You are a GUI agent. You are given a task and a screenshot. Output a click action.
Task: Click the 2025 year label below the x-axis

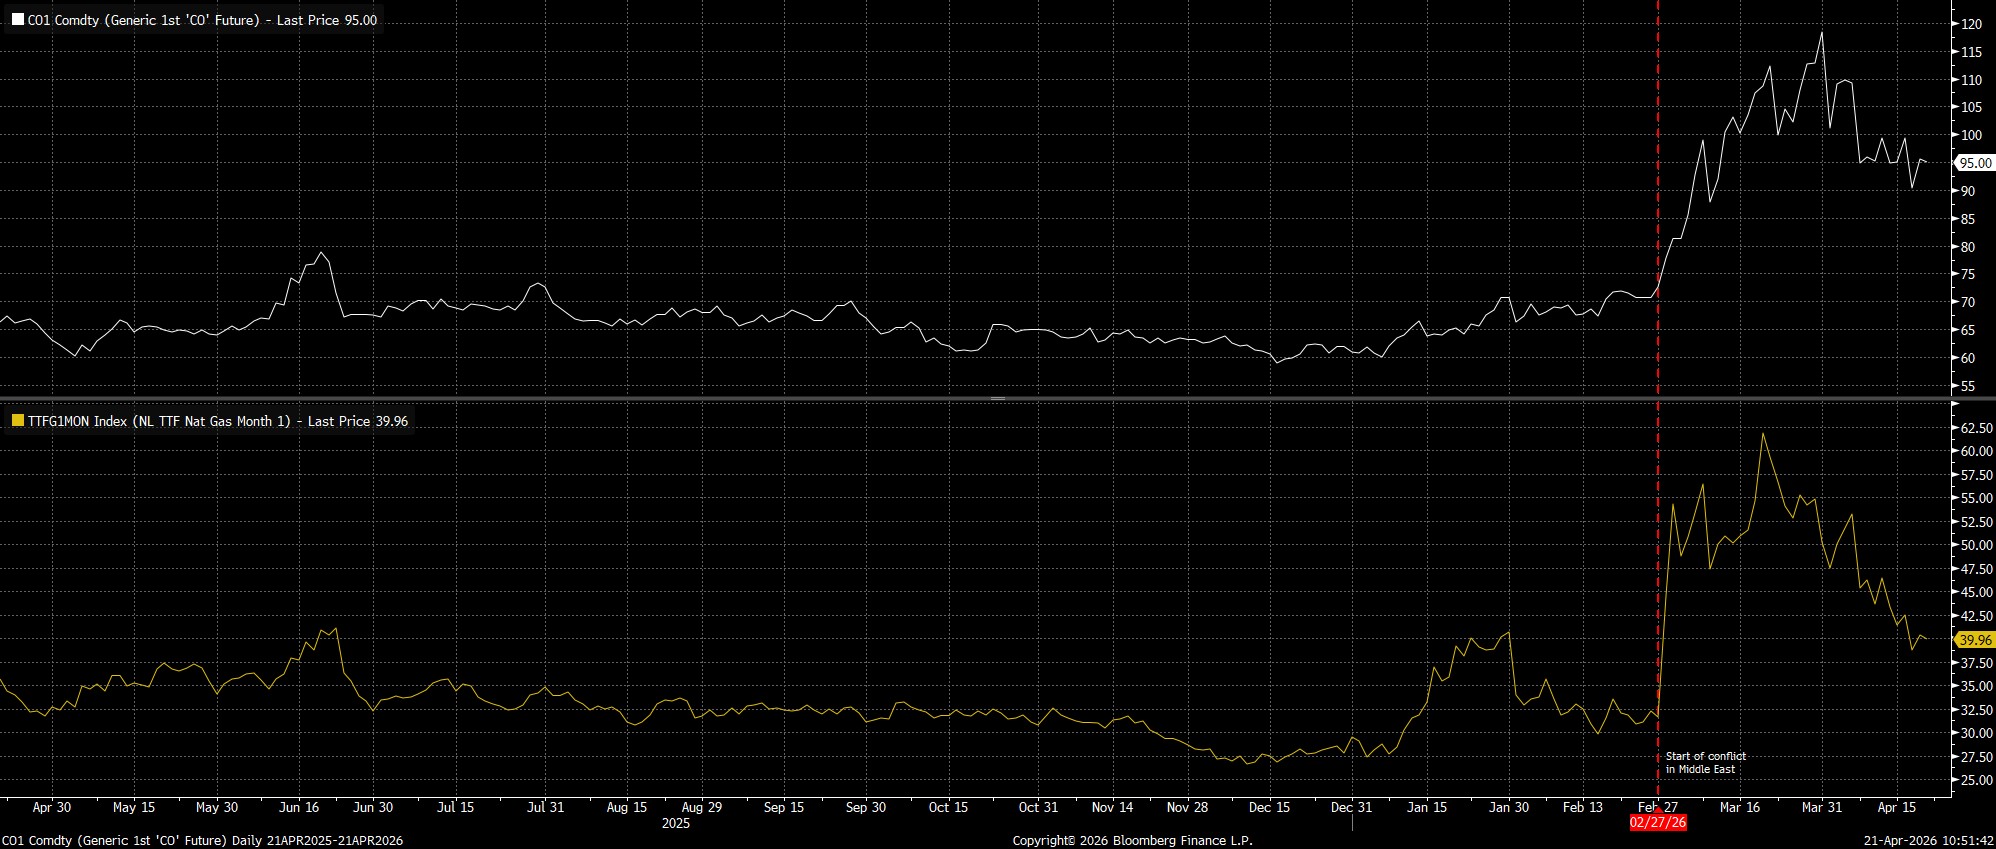(x=676, y=823)
